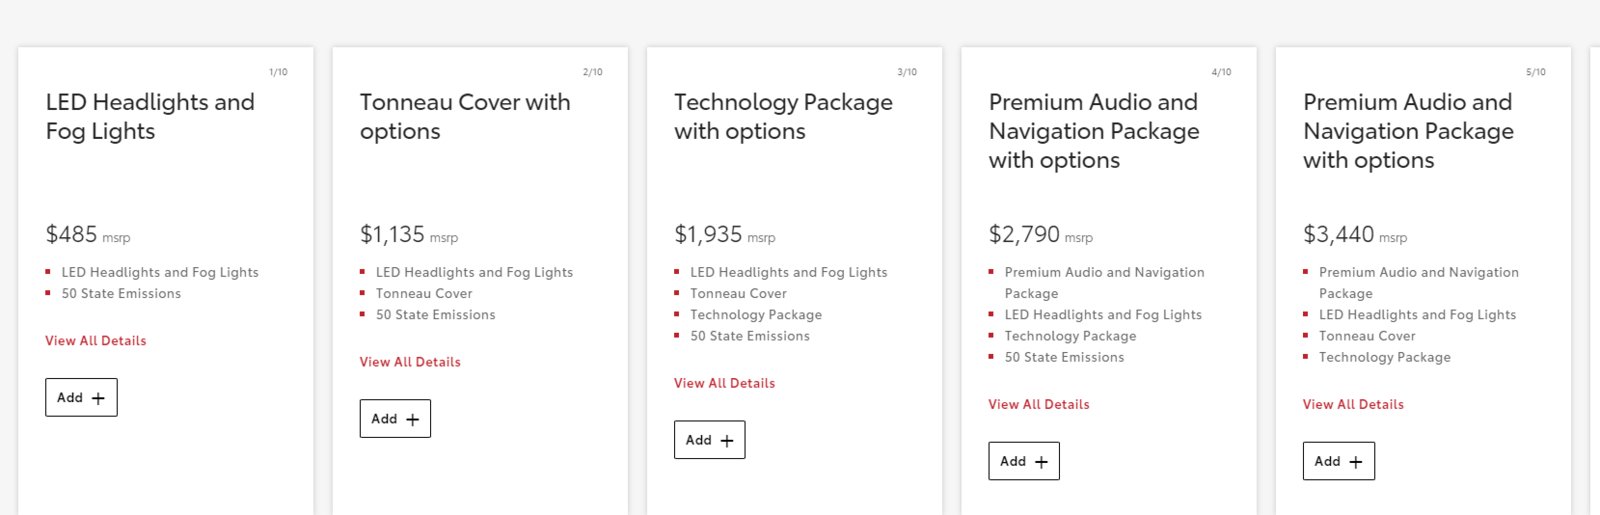View All Details for $2,790 package
1600x515 pixels.
pos(1039,404)
